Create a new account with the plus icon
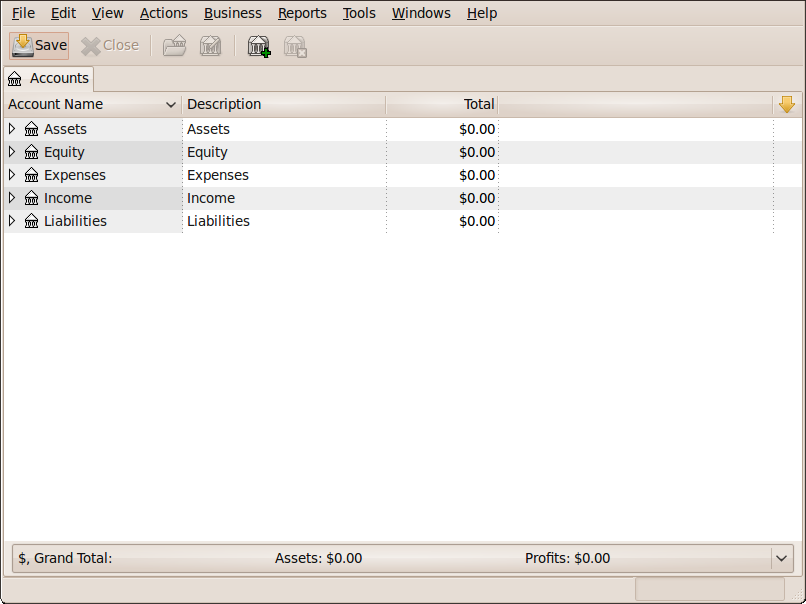Image resolution: width=806 pixels, height=604 pixels. 258,45
